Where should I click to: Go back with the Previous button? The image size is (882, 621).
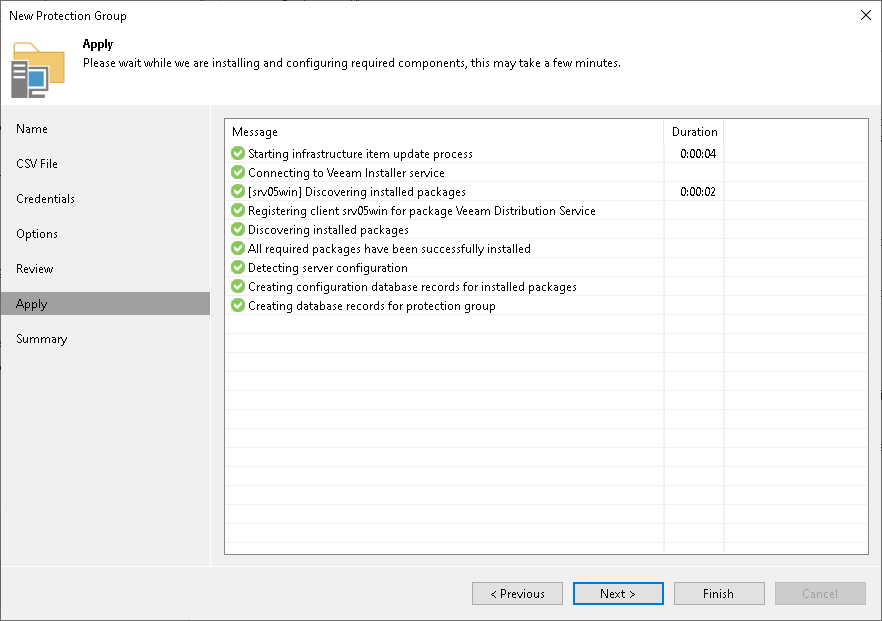pyautogui.click(x=517, y=594)
